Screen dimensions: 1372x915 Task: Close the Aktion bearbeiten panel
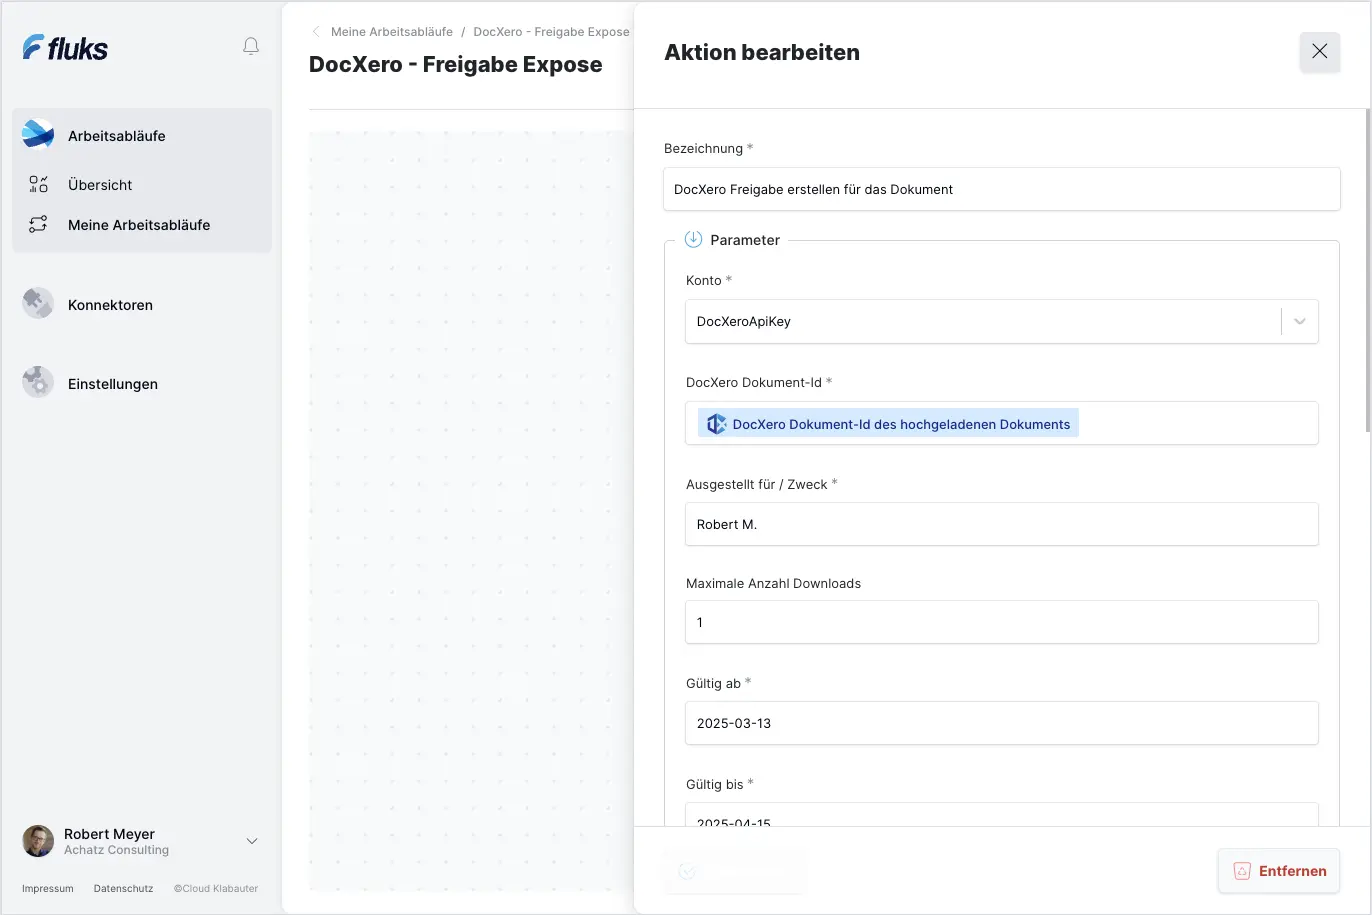[1319, 52]
